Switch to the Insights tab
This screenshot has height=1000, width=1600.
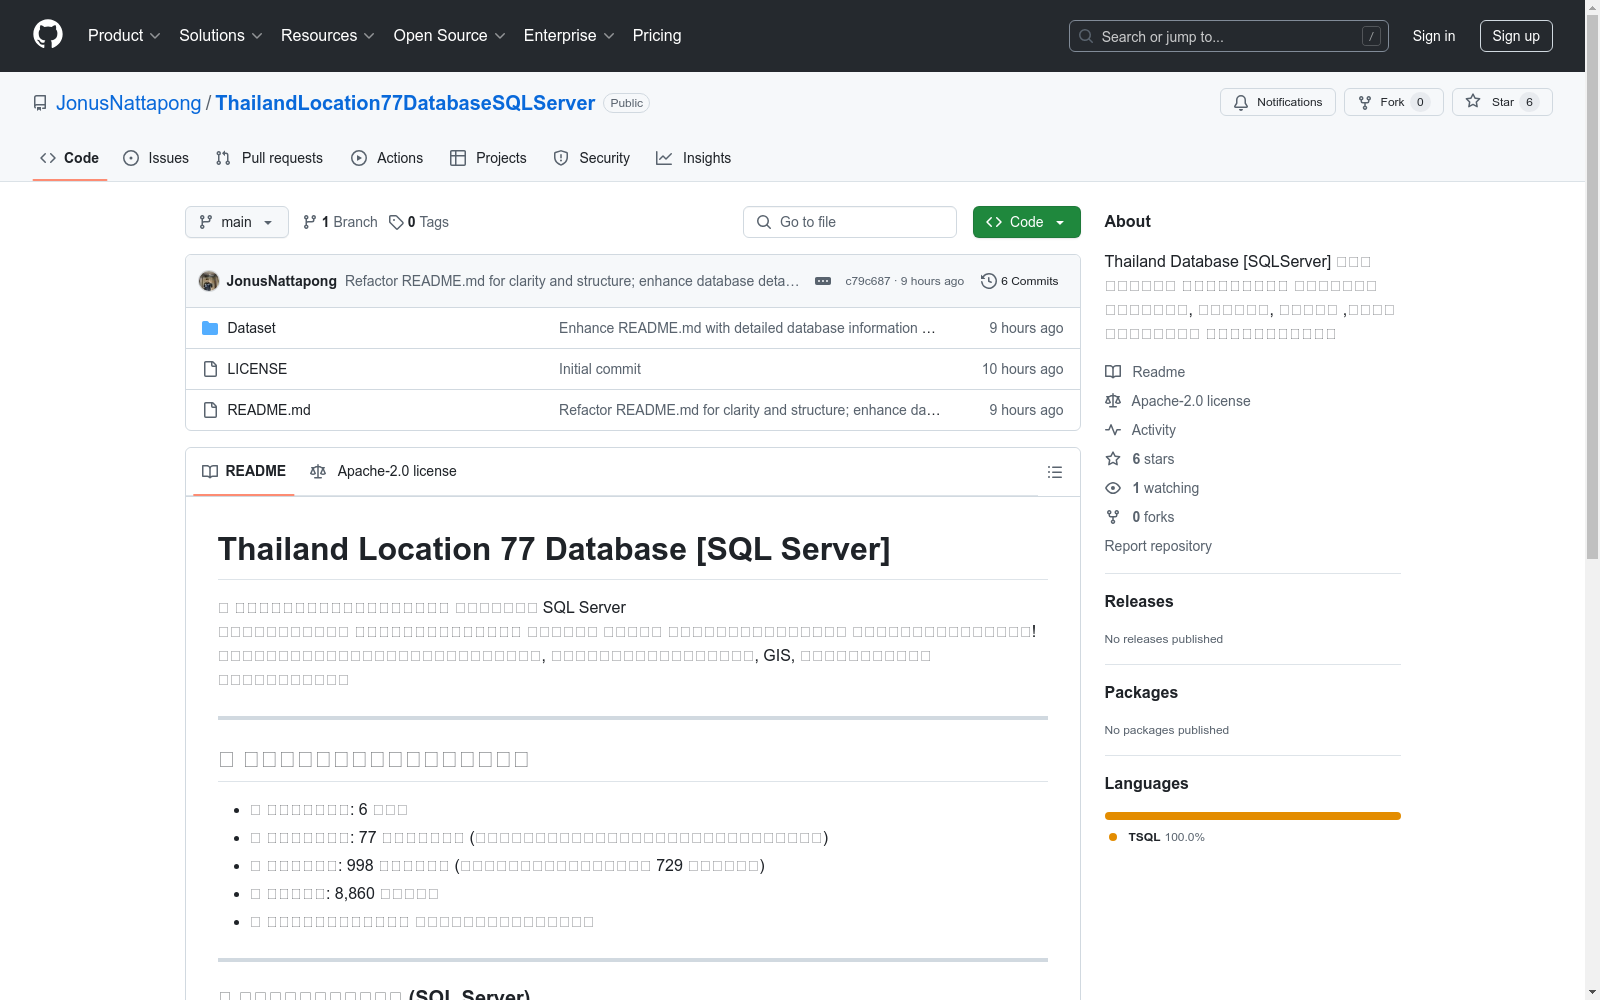(x=693, y=158)
